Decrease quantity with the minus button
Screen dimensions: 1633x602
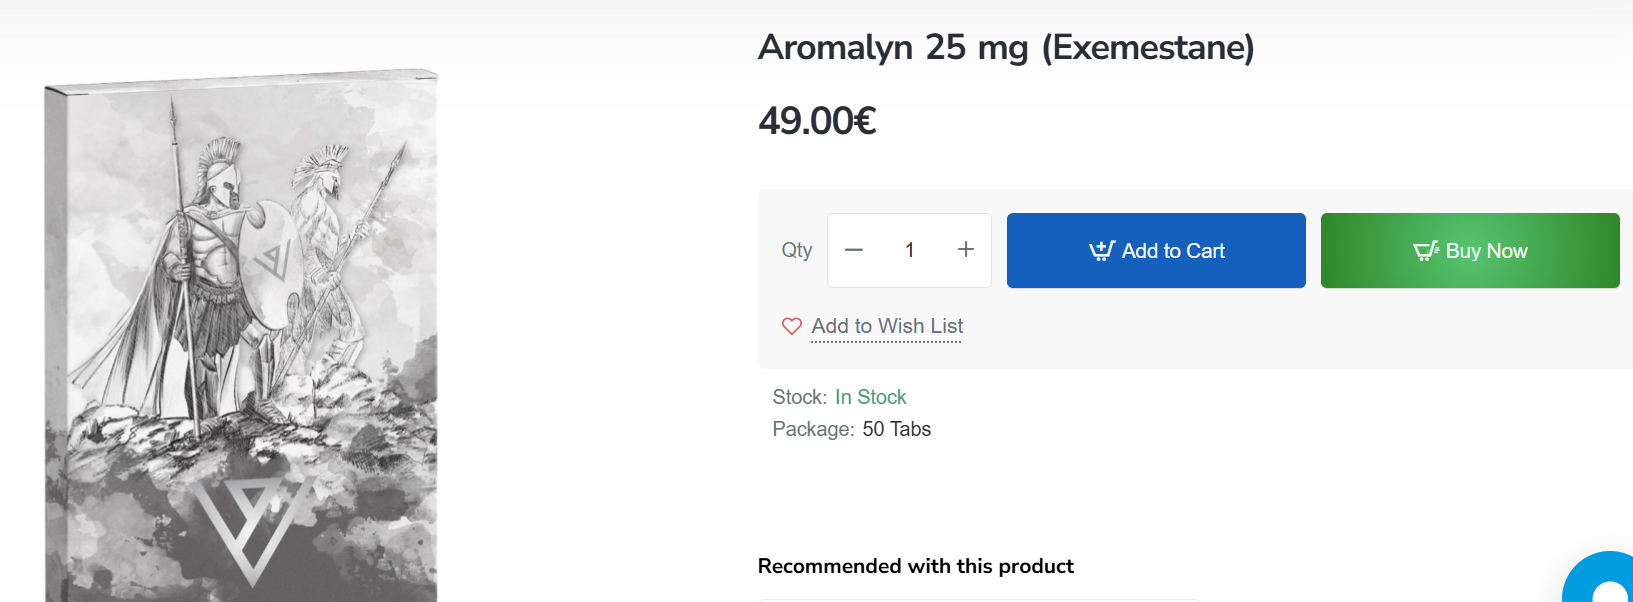click(x=854, y=250)
